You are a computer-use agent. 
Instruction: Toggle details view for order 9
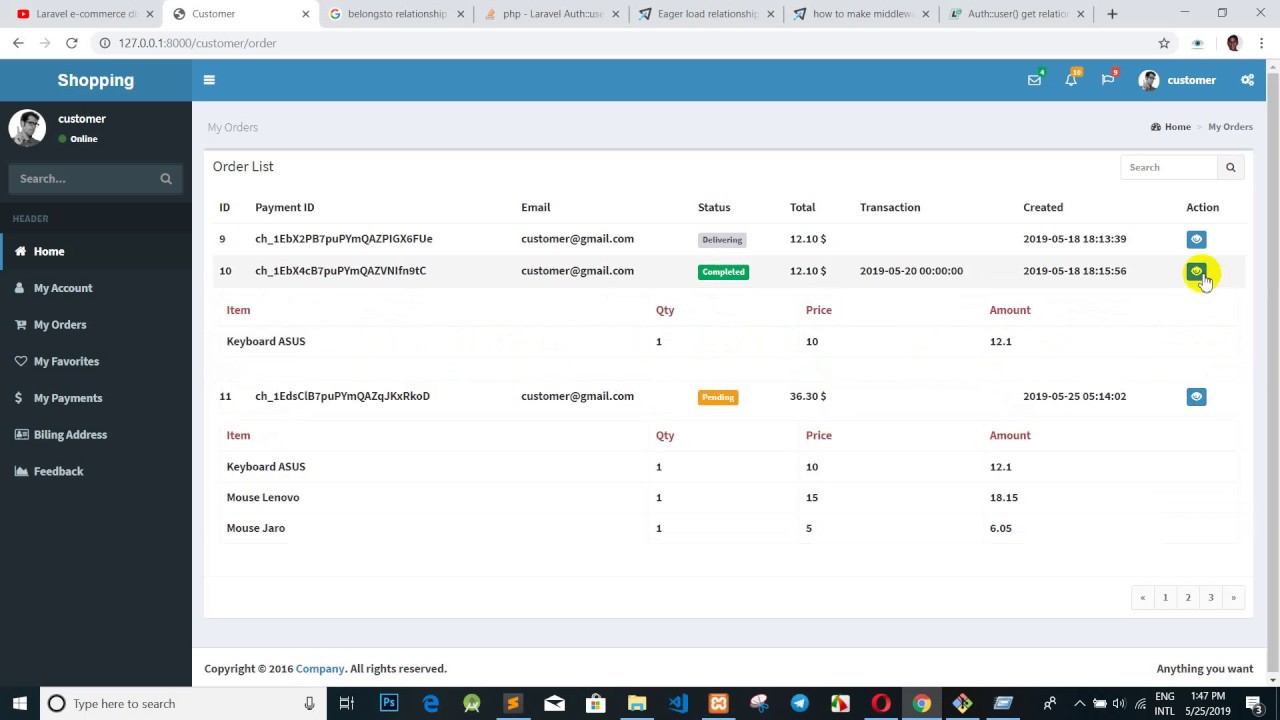(1196, 239)
